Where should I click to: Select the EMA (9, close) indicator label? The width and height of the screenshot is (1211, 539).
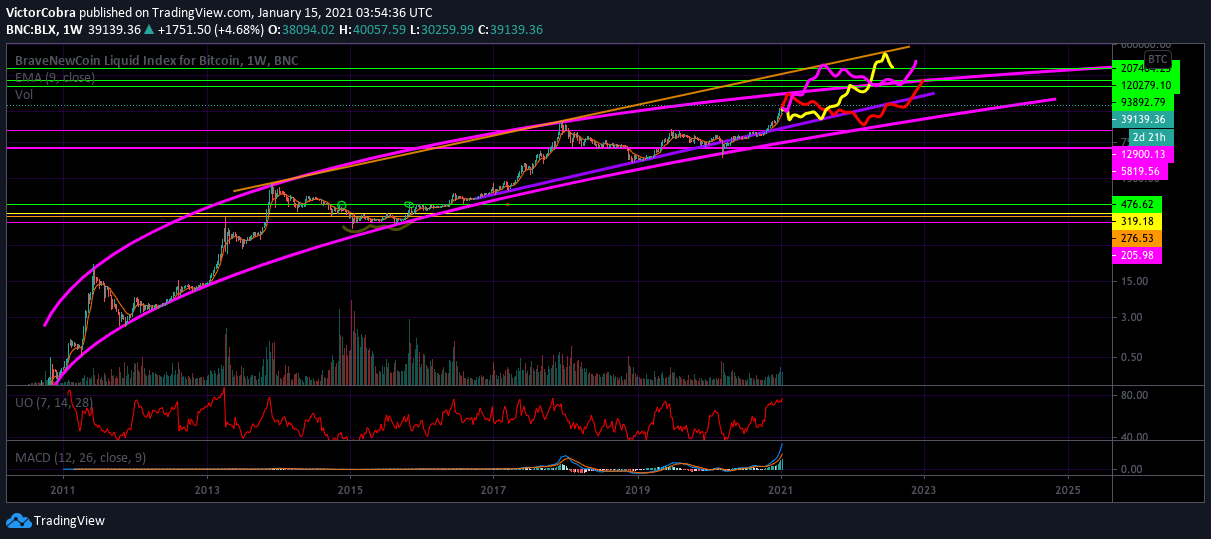click(x=55, y=77)
